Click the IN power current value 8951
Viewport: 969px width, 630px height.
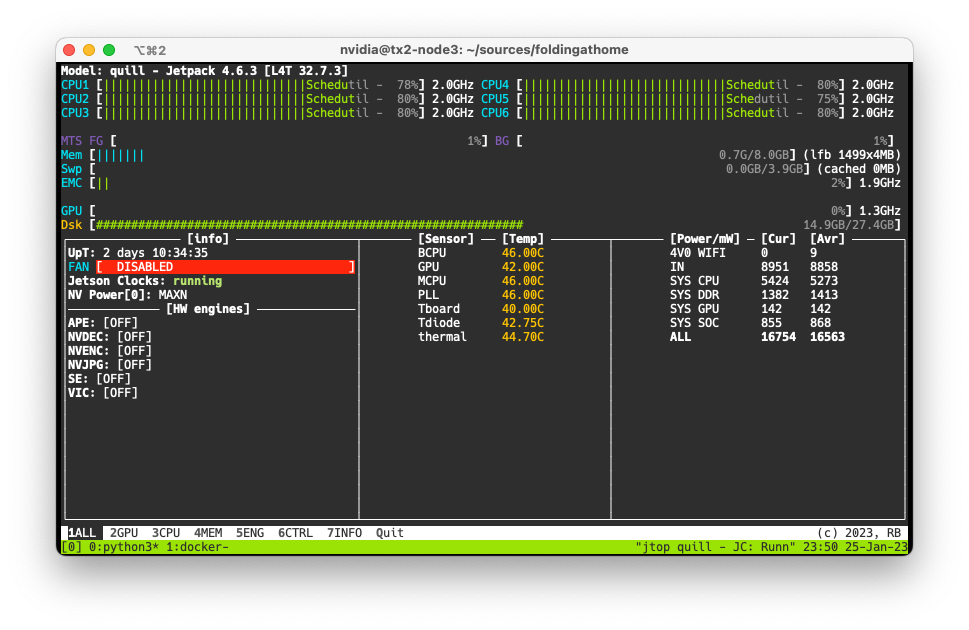[x=775, y=267]
